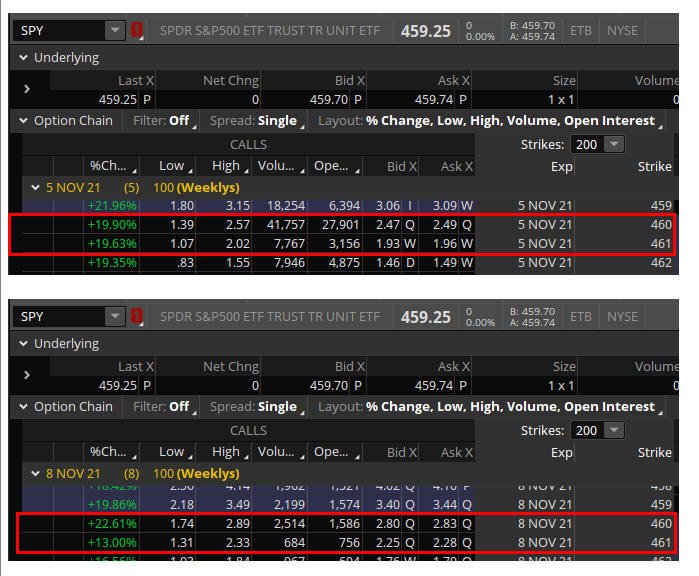Image resolution: width=699 pixels, height=576 pixels.
Task: Open the top SPY symbol dropdown arrow
Action: (115, 30)
